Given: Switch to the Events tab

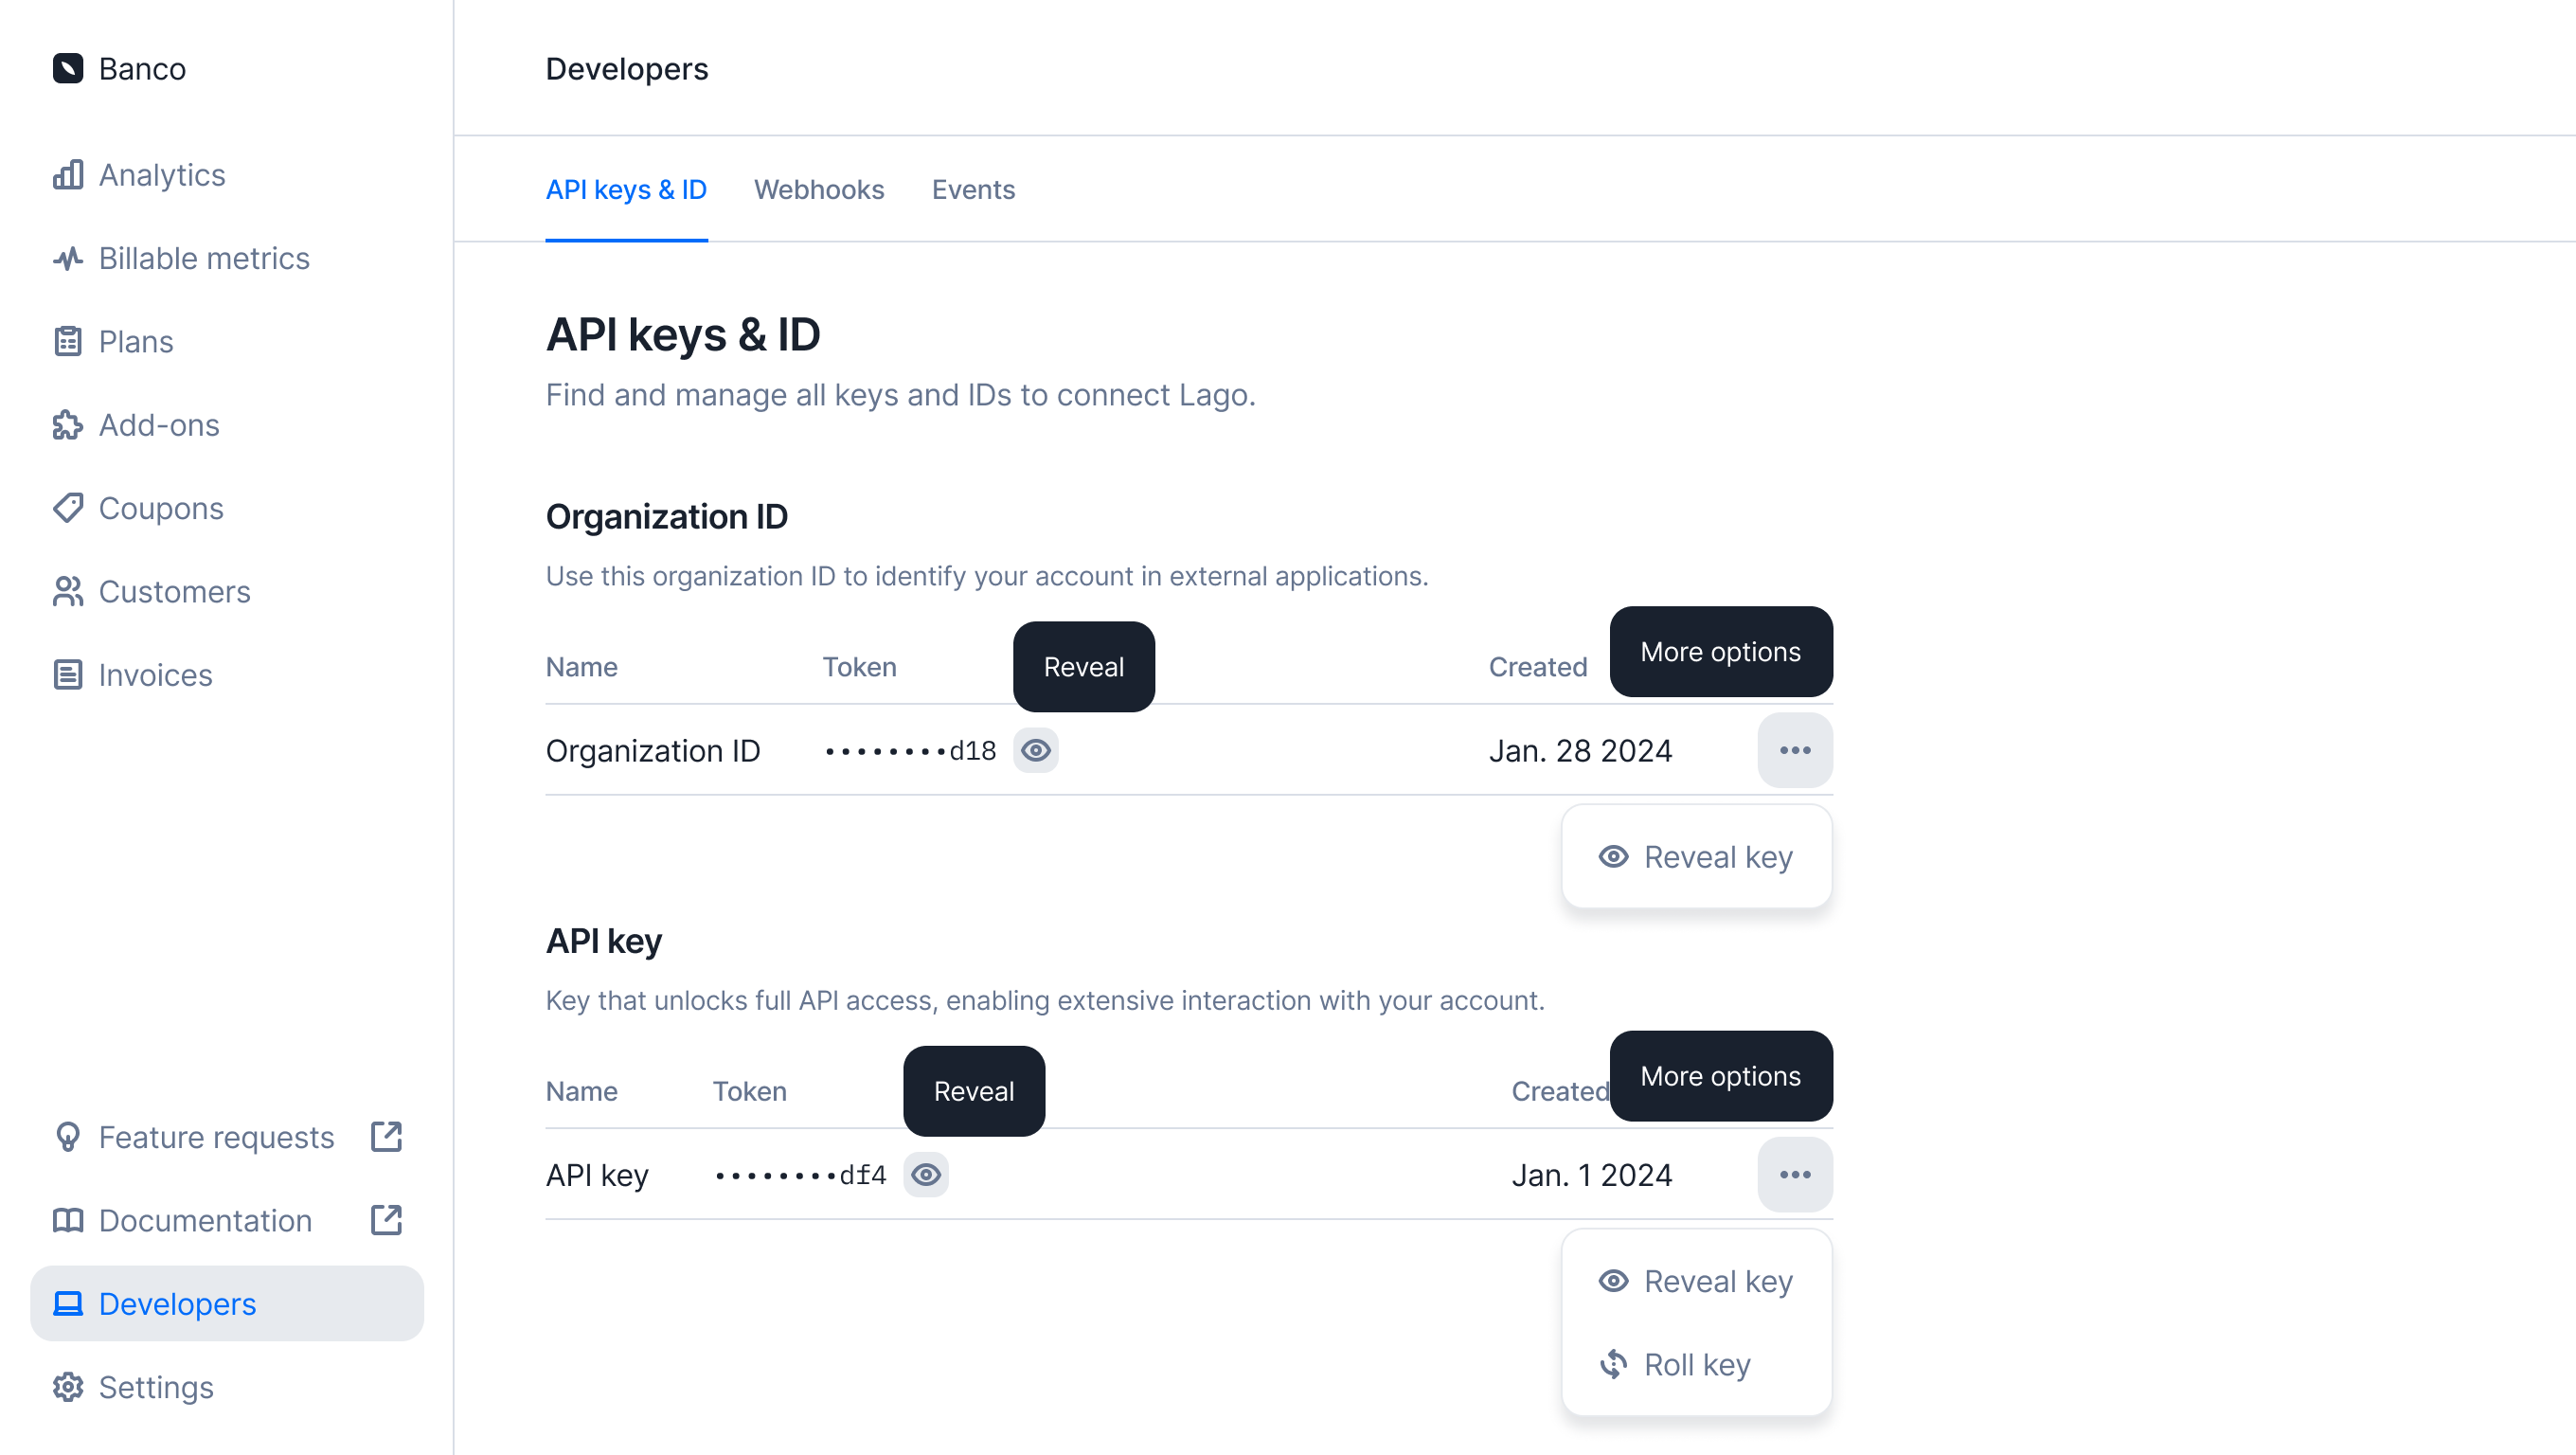Looking at the screenshot, I should point(973,190).
